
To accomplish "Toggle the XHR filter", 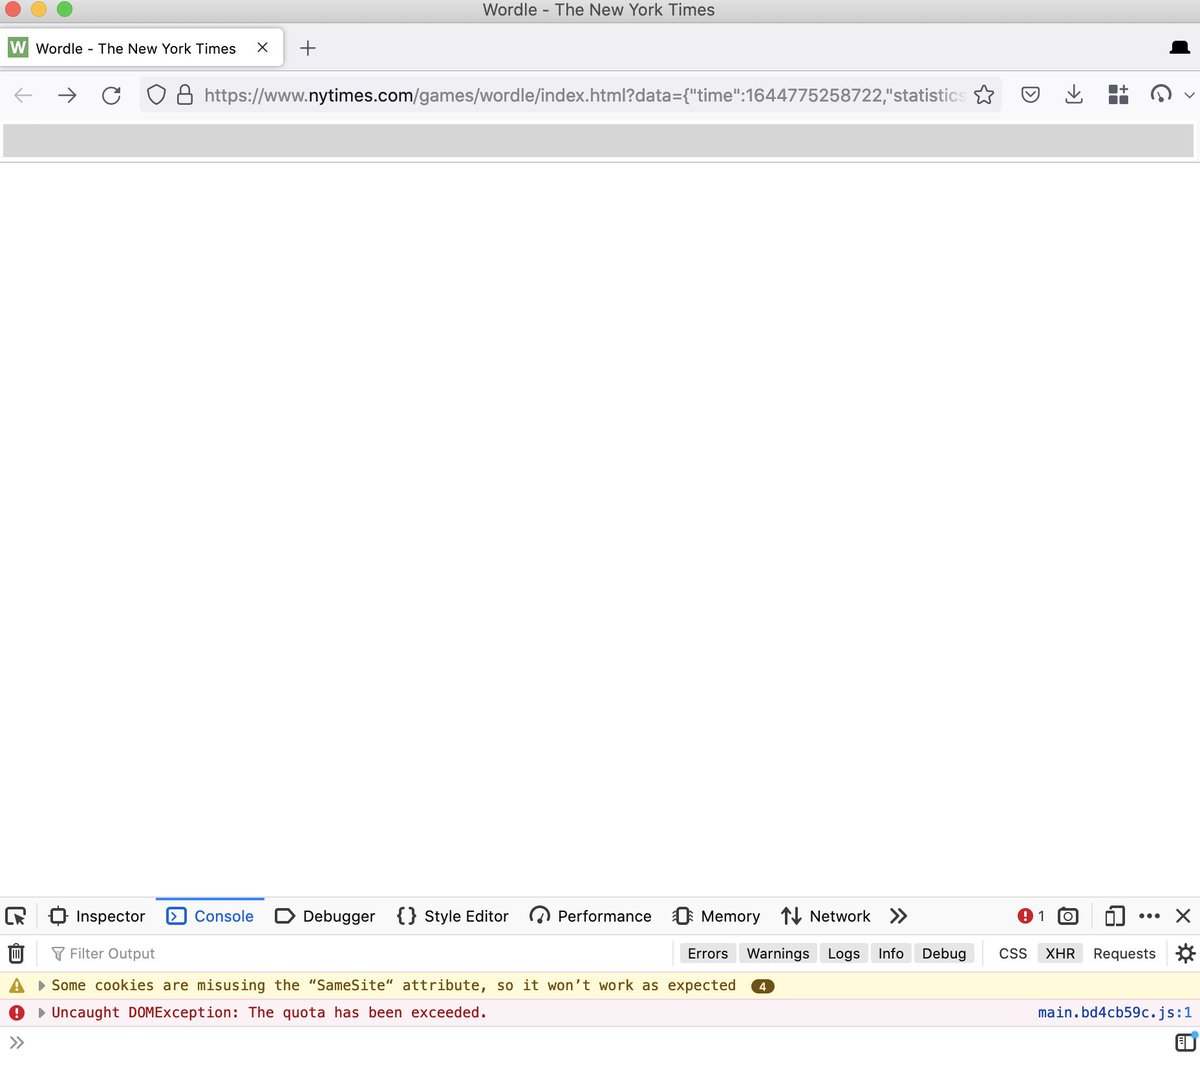I will pos(1060,953).
